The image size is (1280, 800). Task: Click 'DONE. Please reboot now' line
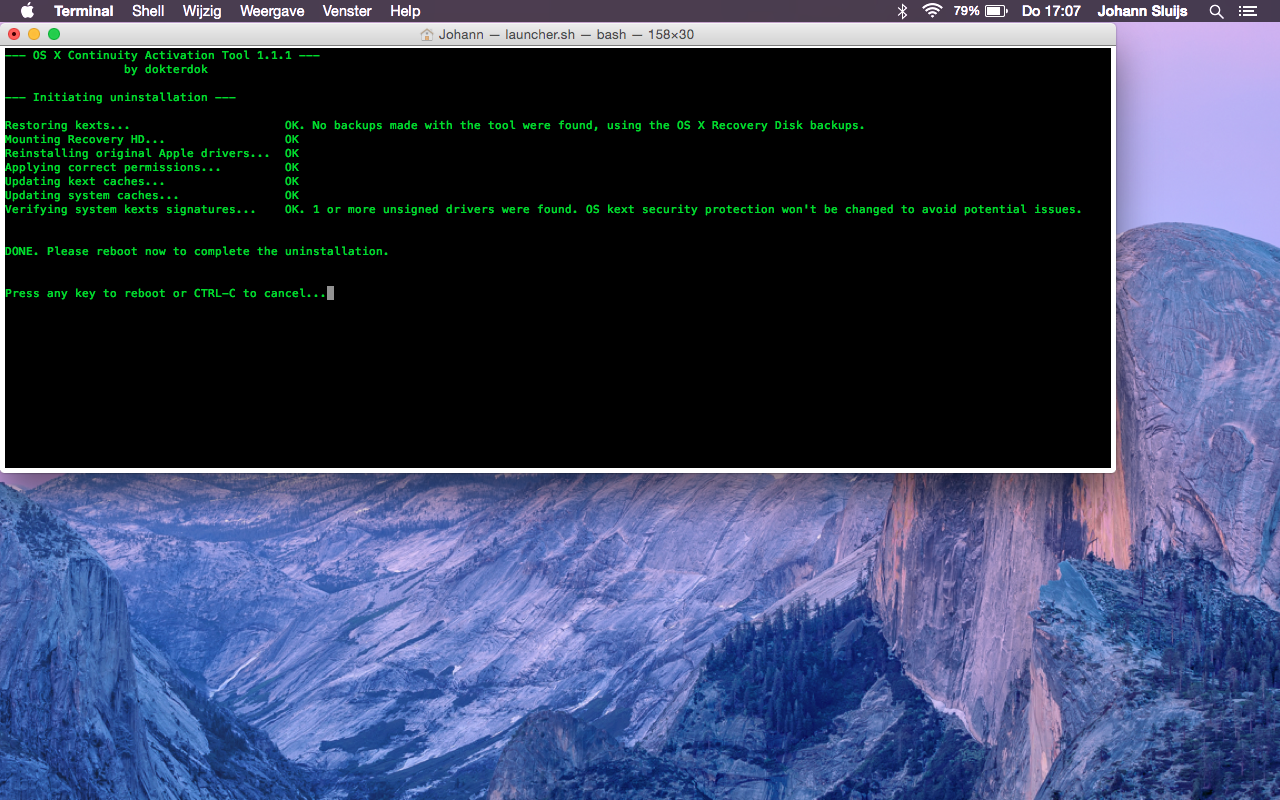click(197, 251)
